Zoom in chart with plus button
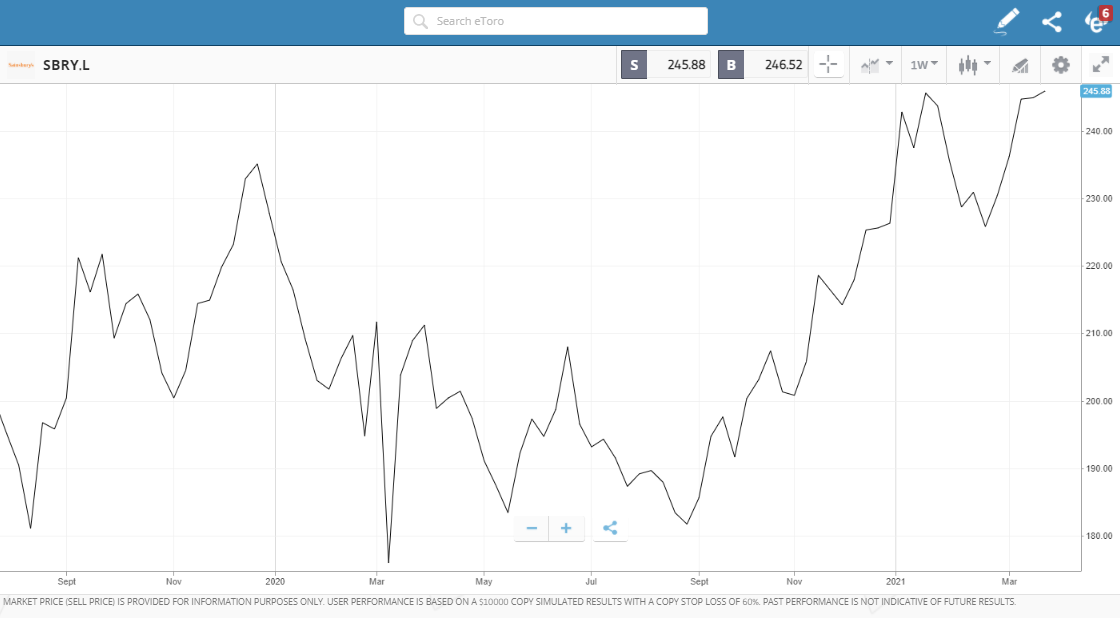 point(566,528)
